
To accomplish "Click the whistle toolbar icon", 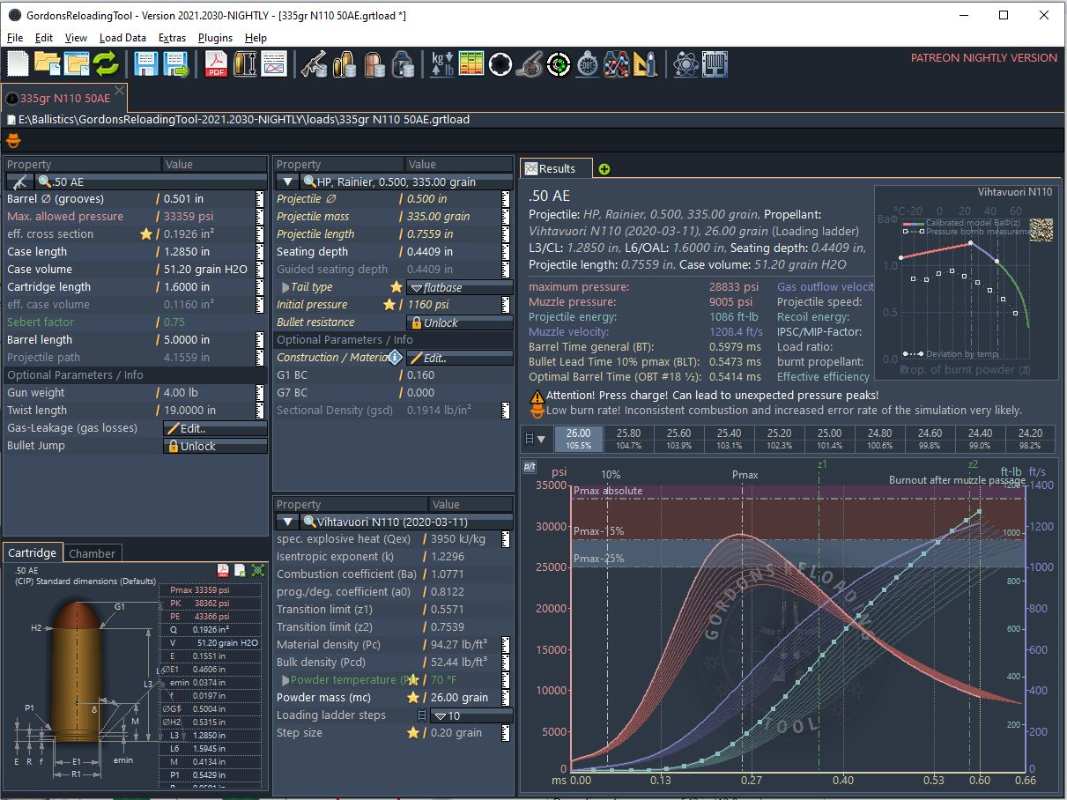I will pos(529,65).
